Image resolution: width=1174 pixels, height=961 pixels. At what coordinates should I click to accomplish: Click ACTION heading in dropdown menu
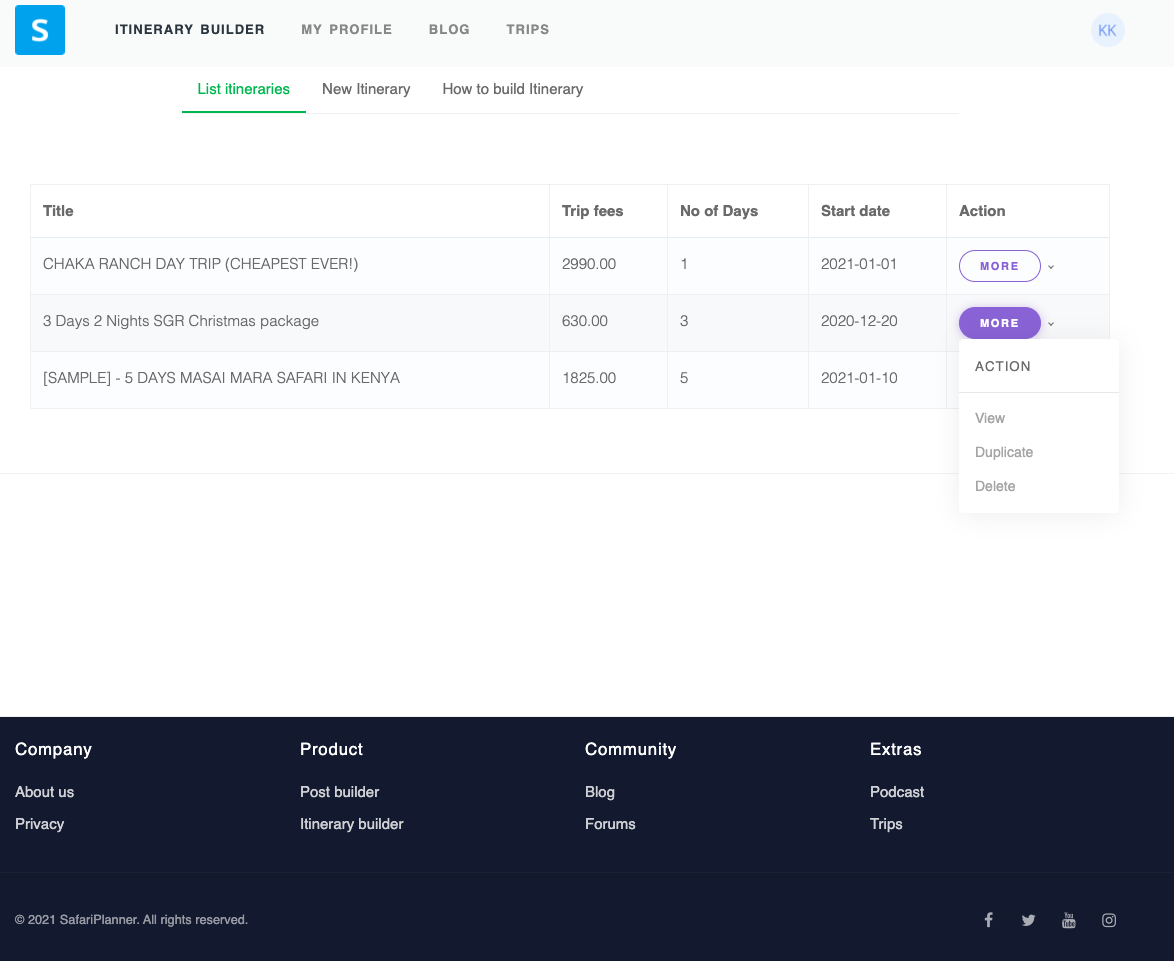1003,366
